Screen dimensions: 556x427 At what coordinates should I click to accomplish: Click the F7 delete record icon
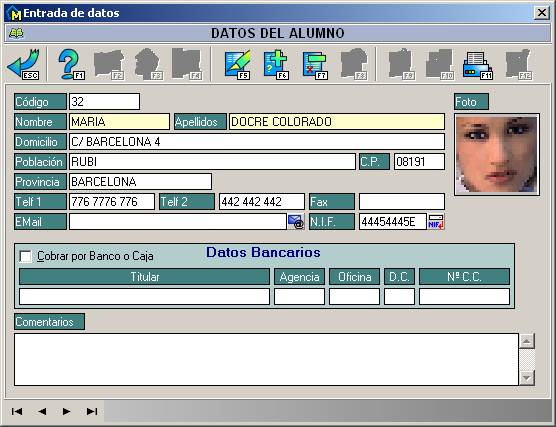(315, 64)
